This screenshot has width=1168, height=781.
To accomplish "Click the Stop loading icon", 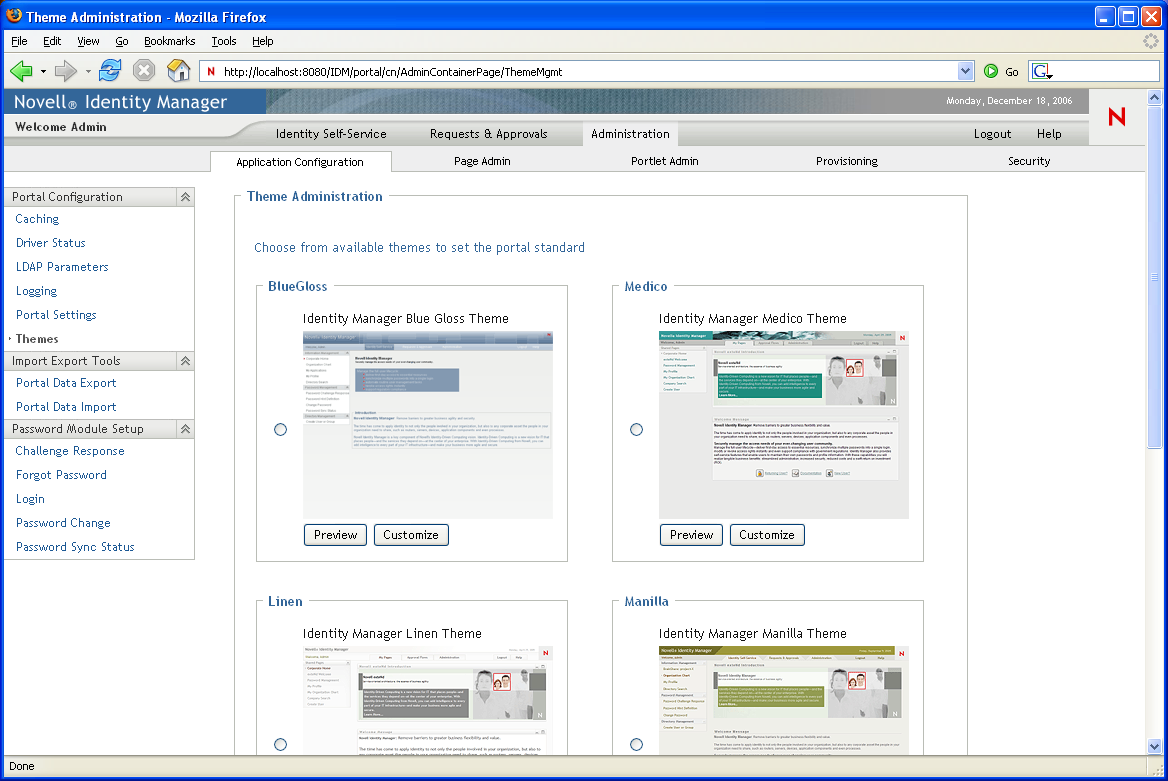I will pos(144,71).
